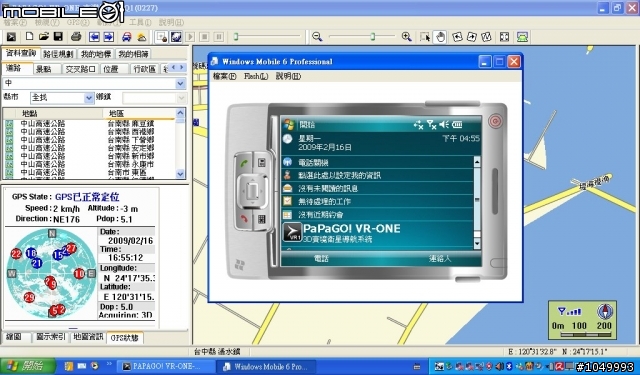
Task: Click the results list scrollbar up arrow
Action: pyautogui.click(x=180, y=113)
